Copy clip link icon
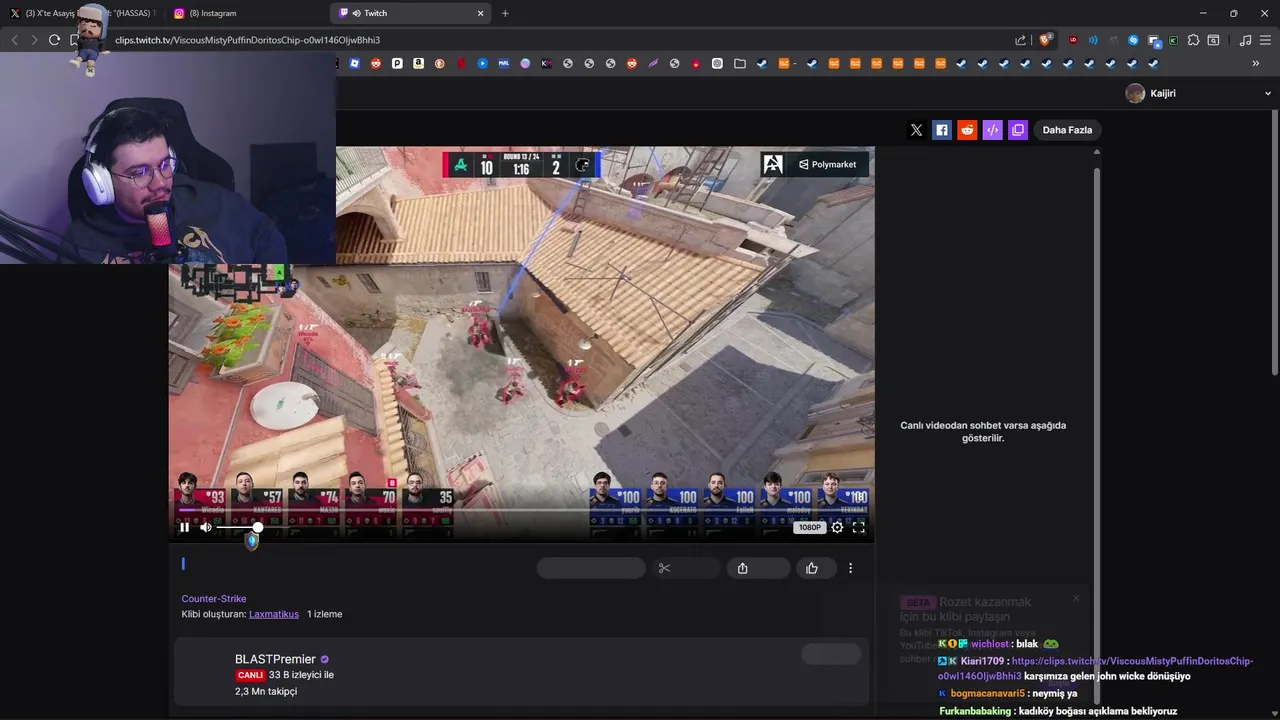This screenshot has height=720, width=1280. (1018, 130)
